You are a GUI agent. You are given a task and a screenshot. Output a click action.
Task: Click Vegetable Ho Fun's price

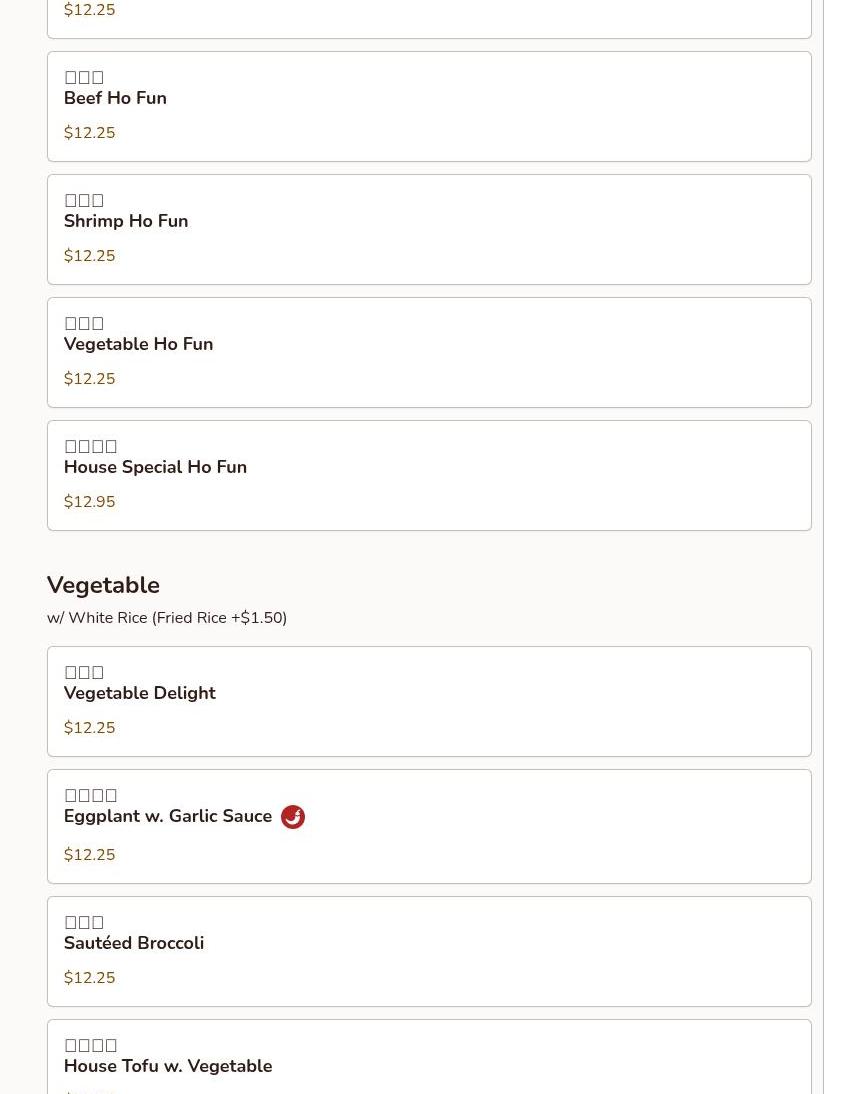[89, 379]
